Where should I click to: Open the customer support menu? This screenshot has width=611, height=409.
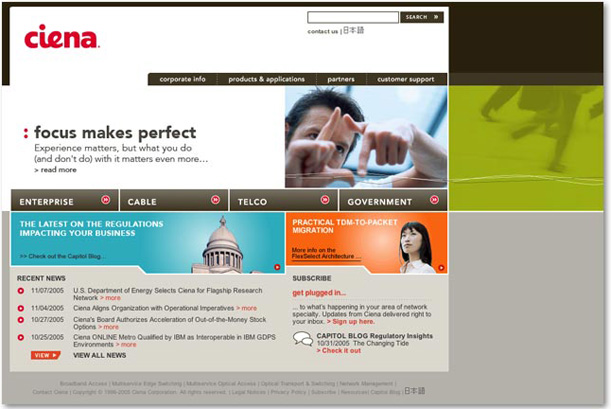406,79
